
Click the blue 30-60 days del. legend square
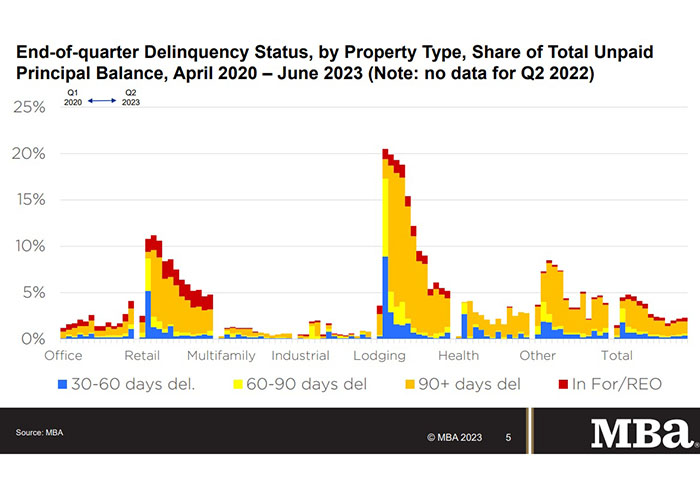64,383
